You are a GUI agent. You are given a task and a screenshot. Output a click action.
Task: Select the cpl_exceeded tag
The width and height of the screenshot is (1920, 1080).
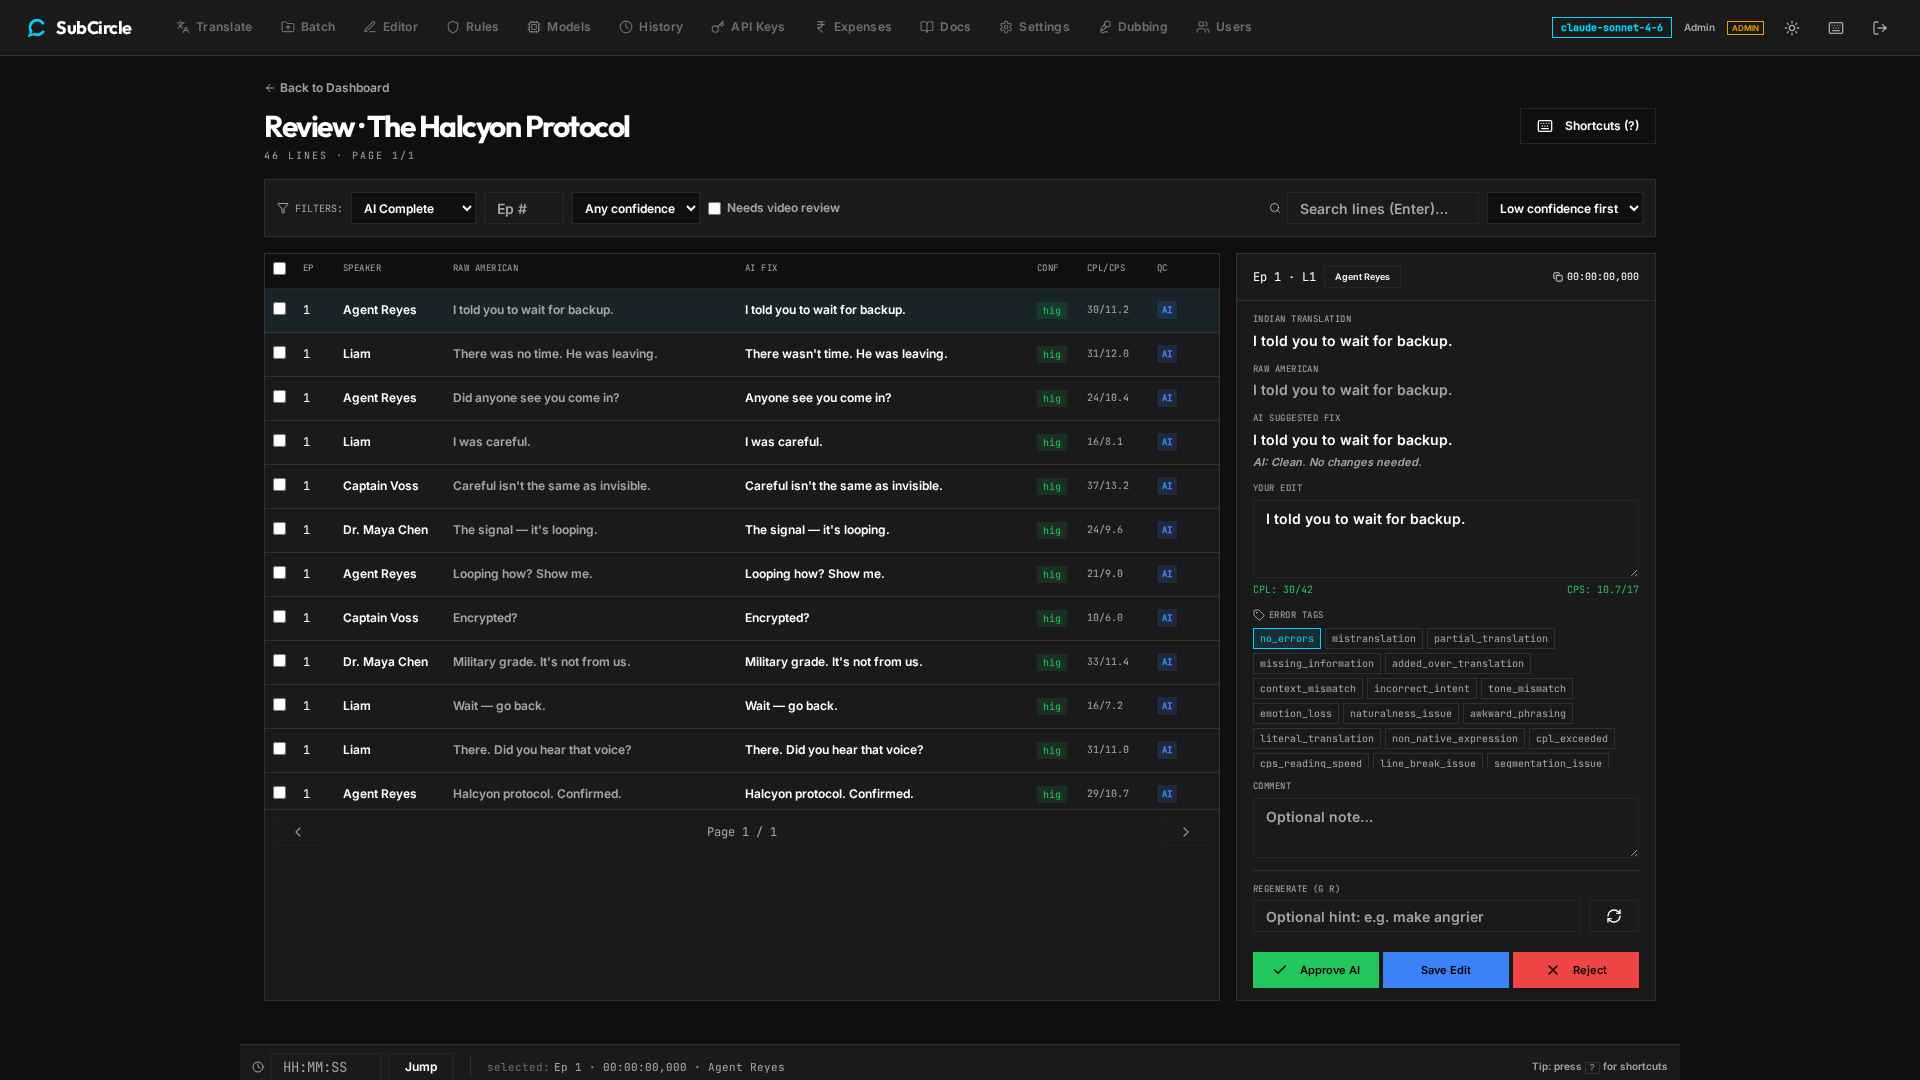1571,739
